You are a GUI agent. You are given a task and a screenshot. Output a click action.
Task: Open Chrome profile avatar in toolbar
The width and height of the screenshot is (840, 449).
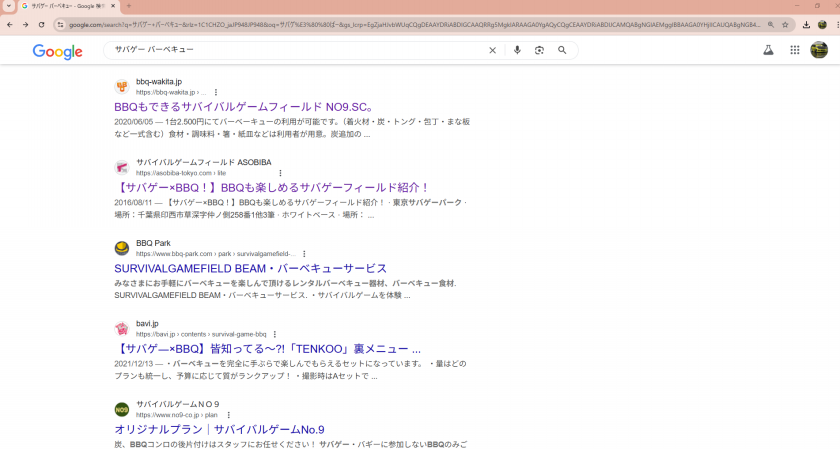pyautogui.click(x=822, y=25)
